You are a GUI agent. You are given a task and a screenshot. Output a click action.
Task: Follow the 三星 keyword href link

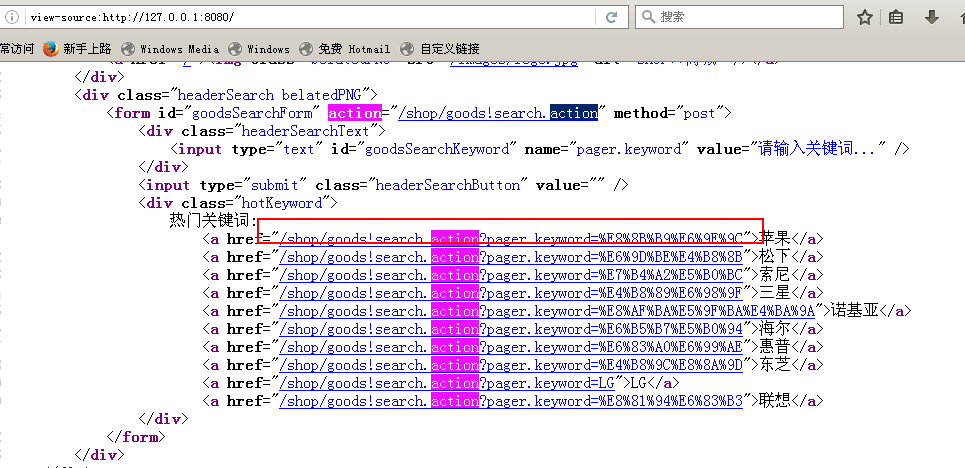point(511,292)
